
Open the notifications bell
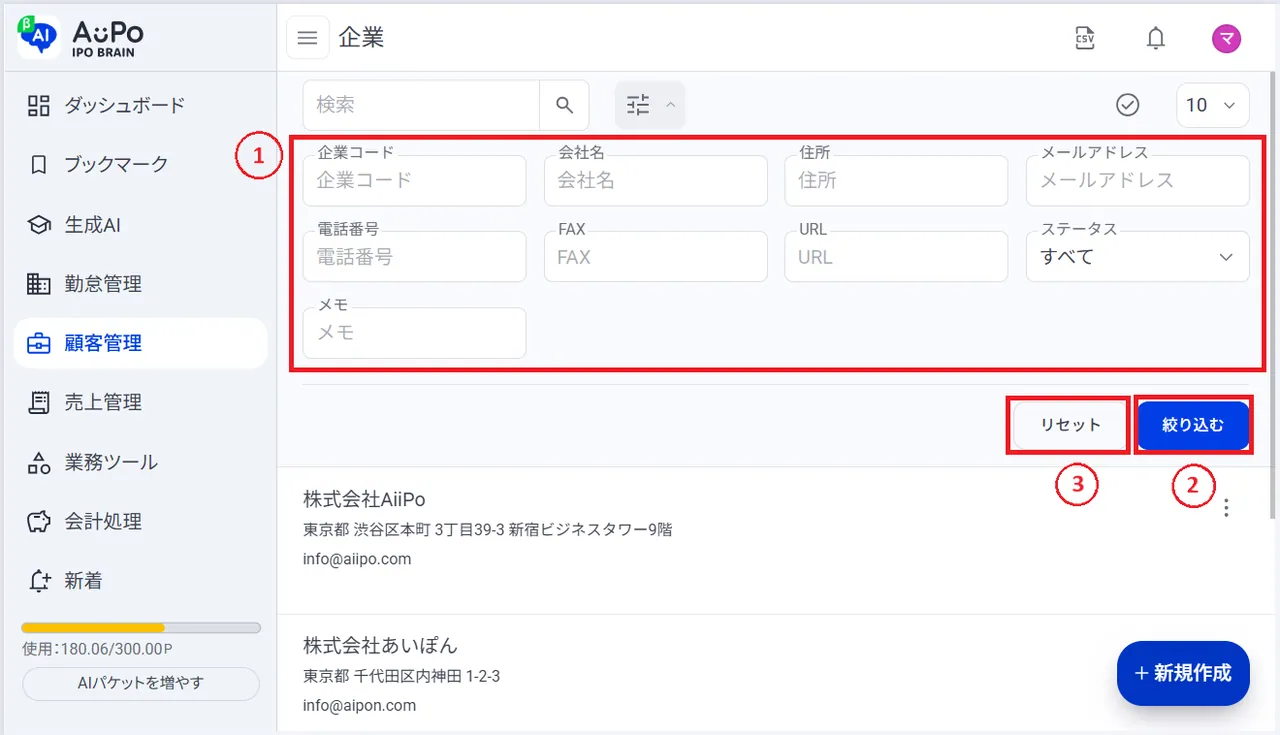click(x=1156, y=38)
